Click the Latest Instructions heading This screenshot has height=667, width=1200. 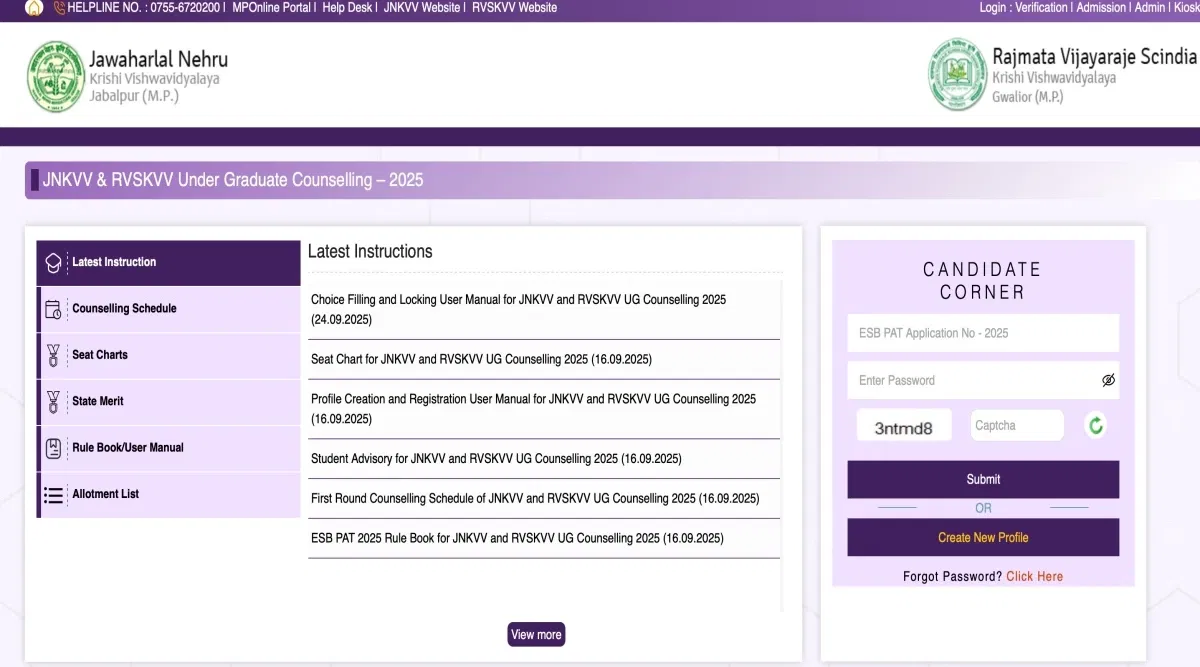(x=370, y=251)
